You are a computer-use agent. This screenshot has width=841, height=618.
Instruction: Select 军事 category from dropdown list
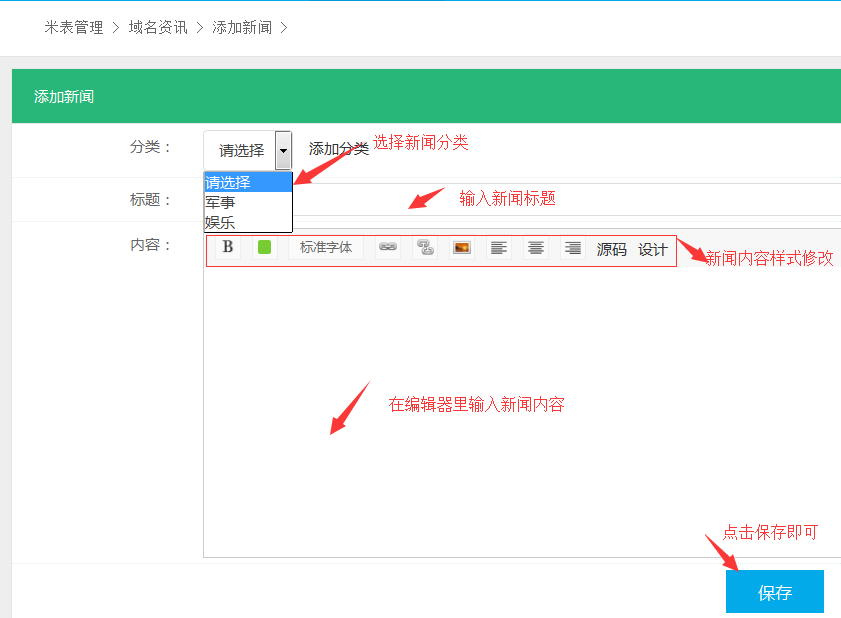pyautogui.click(x=248, y=202)
